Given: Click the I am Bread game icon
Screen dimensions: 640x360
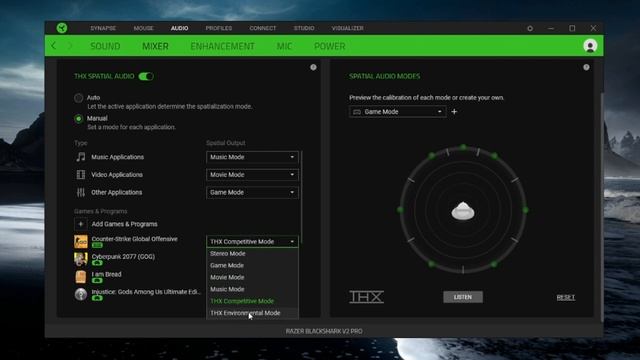Looking at the screenshot, I should pyautogui.click(x=80, y=276).
